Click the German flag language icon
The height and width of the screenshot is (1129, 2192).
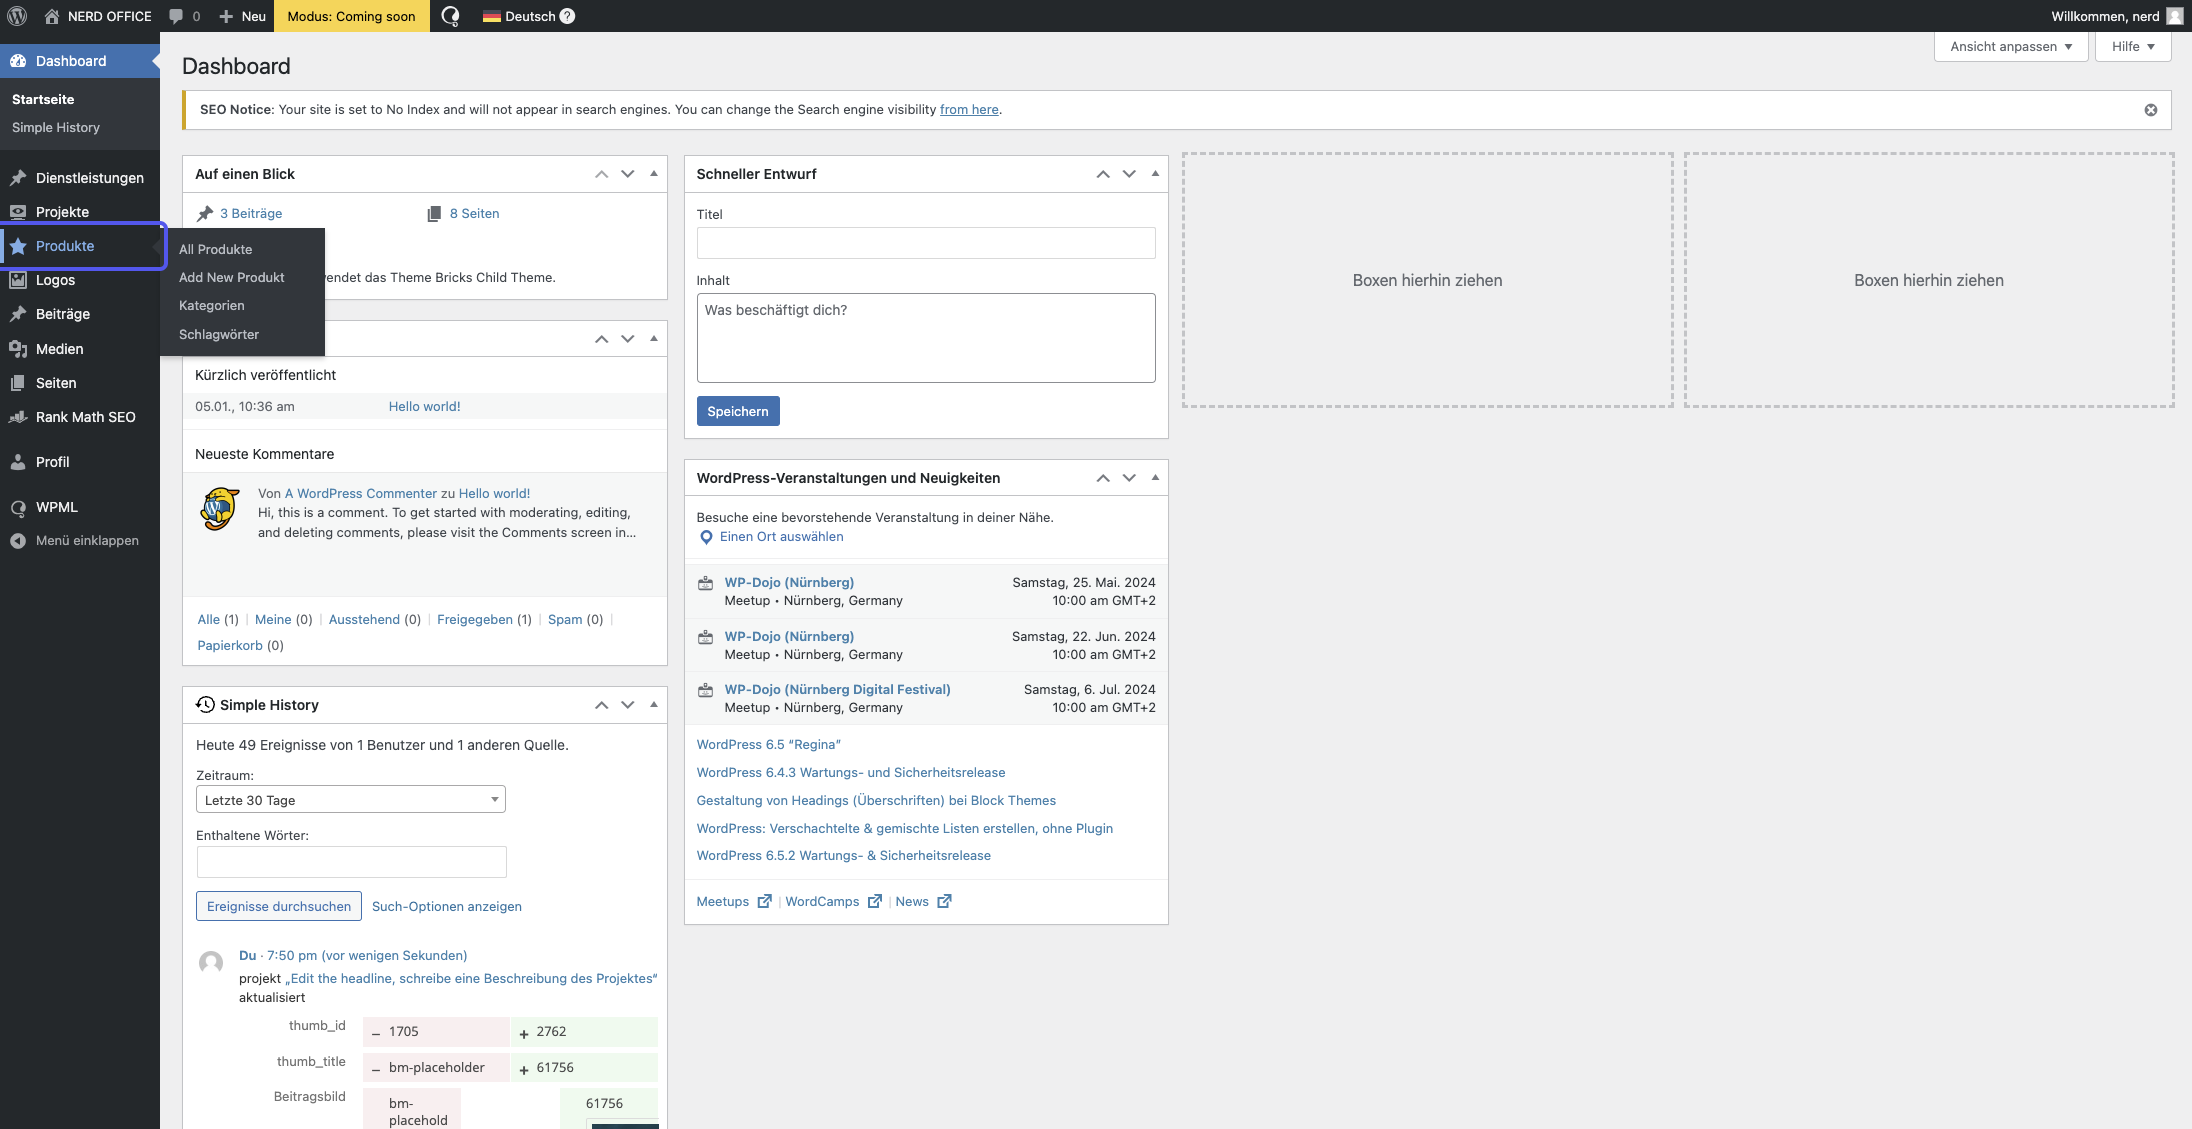492,16
